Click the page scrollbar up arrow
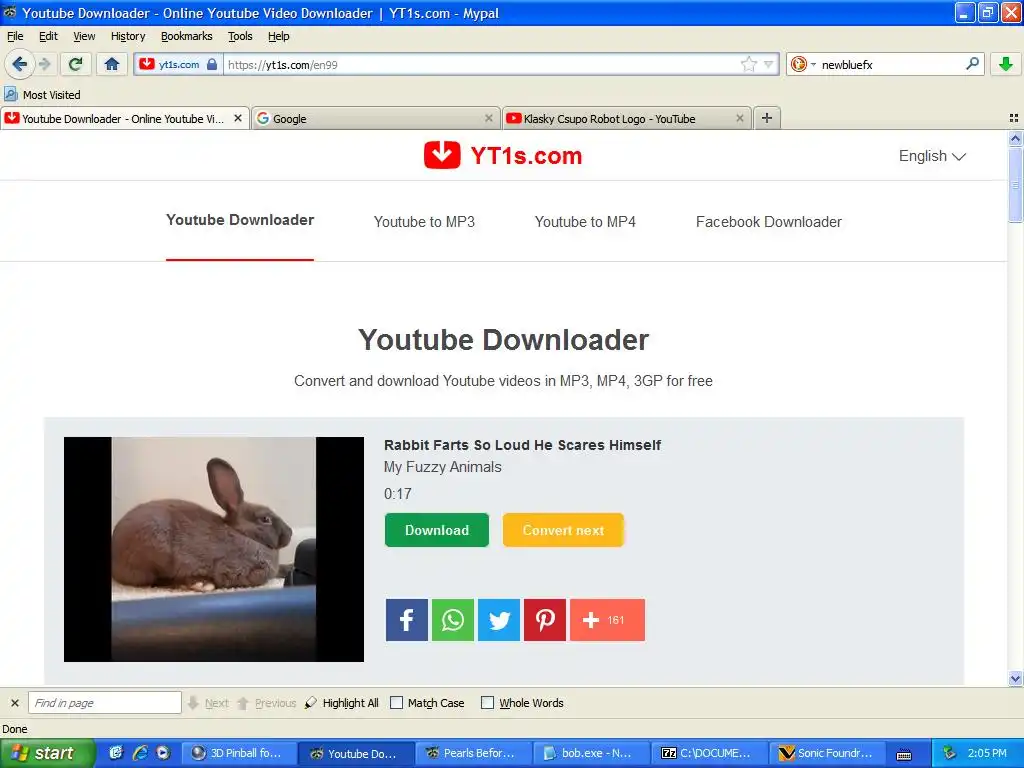 tap(1015, 138)
